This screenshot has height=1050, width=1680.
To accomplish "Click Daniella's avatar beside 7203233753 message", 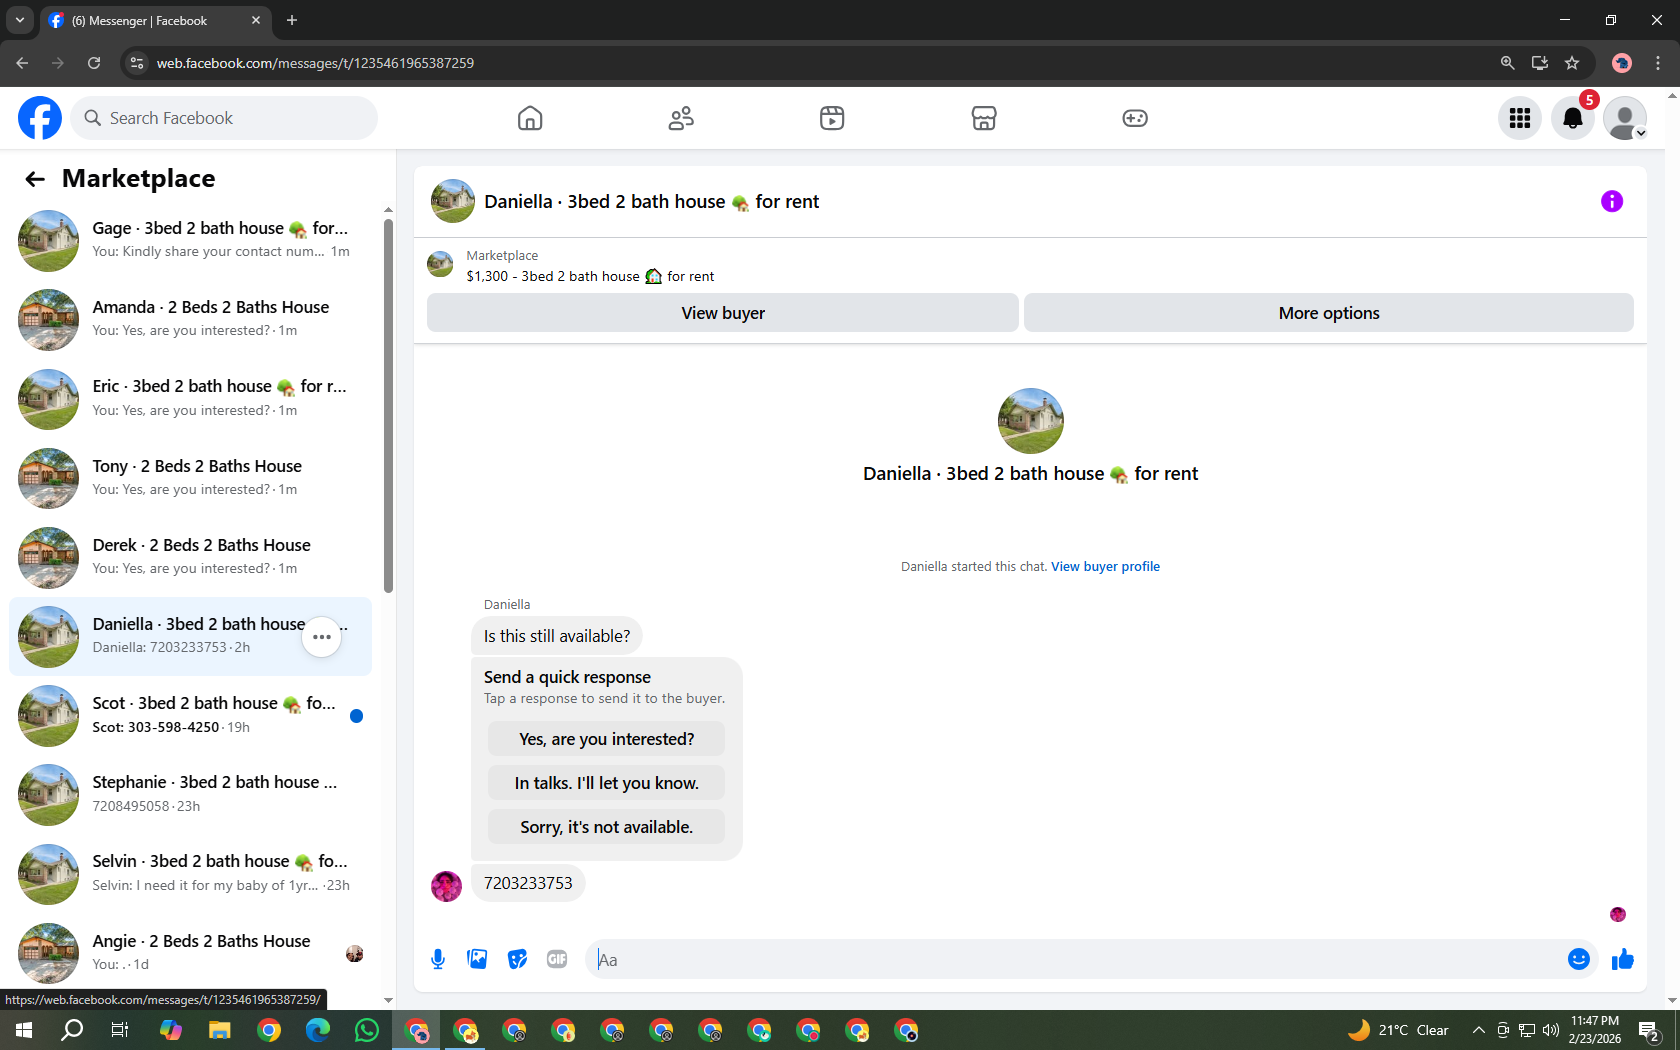I will point(446,885).
